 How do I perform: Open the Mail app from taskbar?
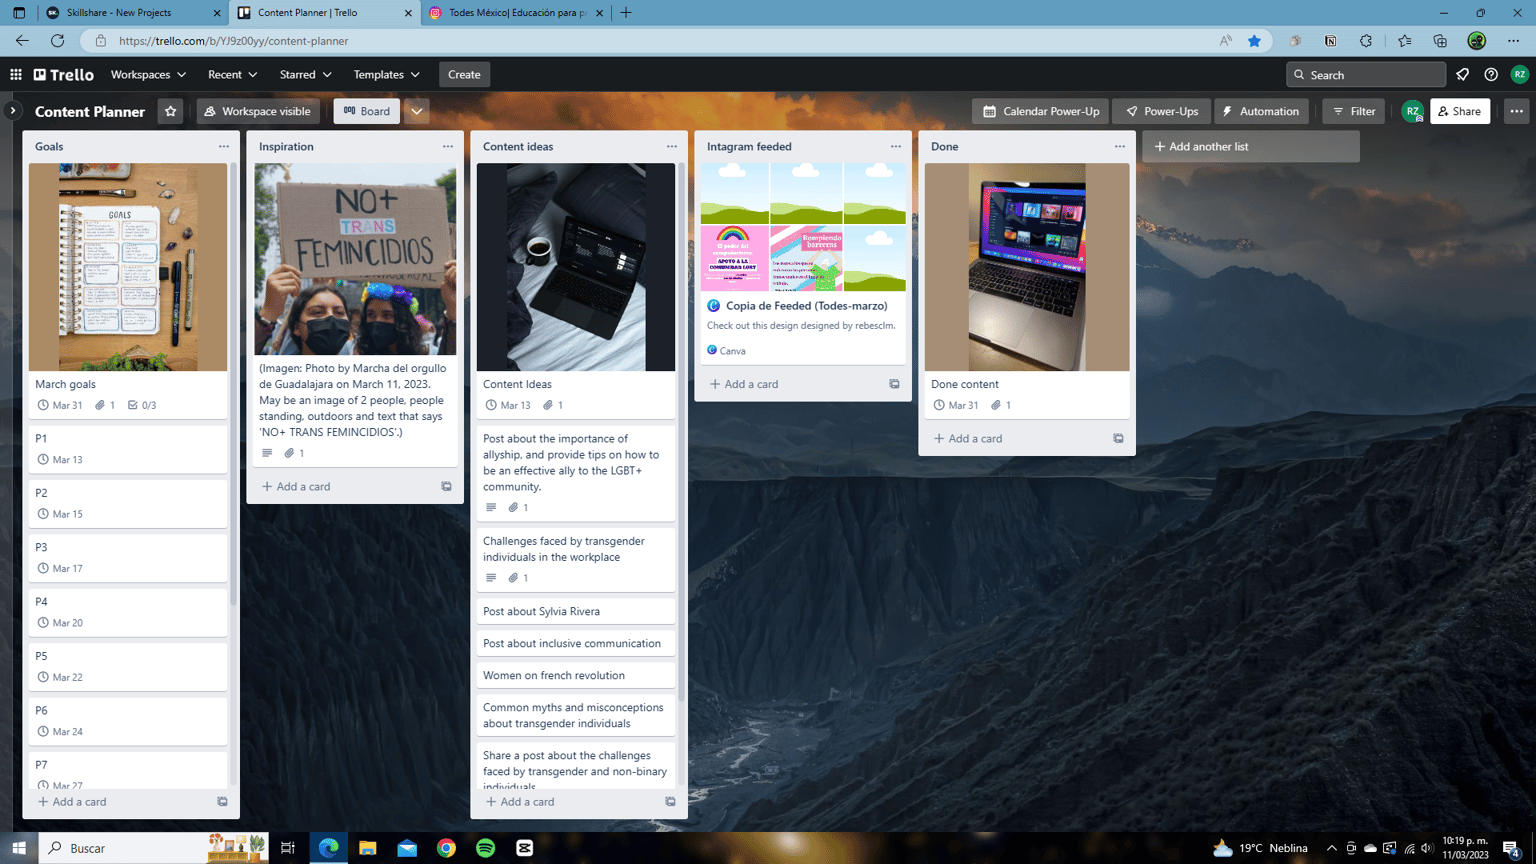[x=407, y=848]
